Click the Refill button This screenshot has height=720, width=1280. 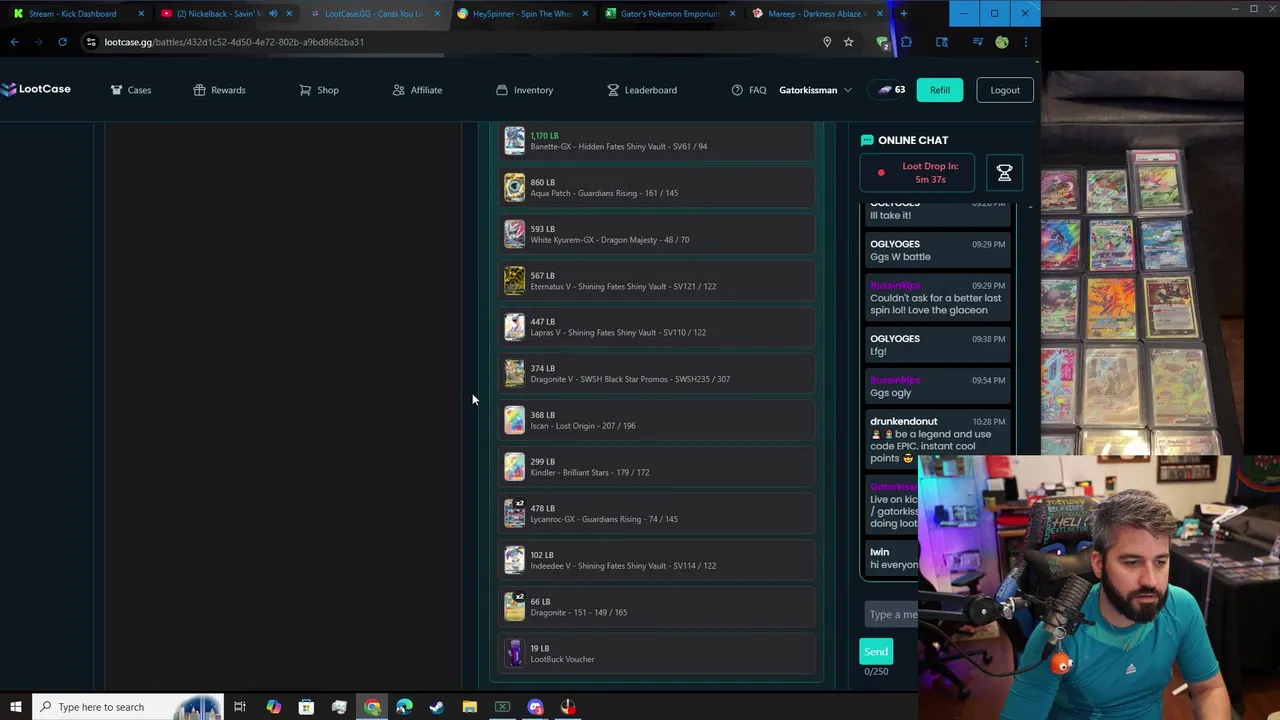coord(940,90)
